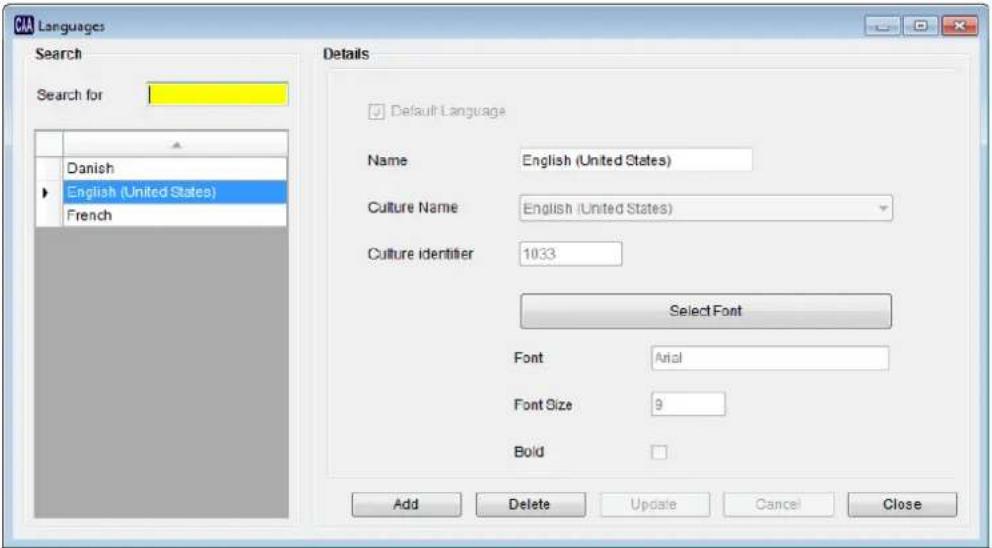992x548 pixels.
Task: Click the row header cell beside Danish
Action: pyautogui.click(x=49, y=168)
